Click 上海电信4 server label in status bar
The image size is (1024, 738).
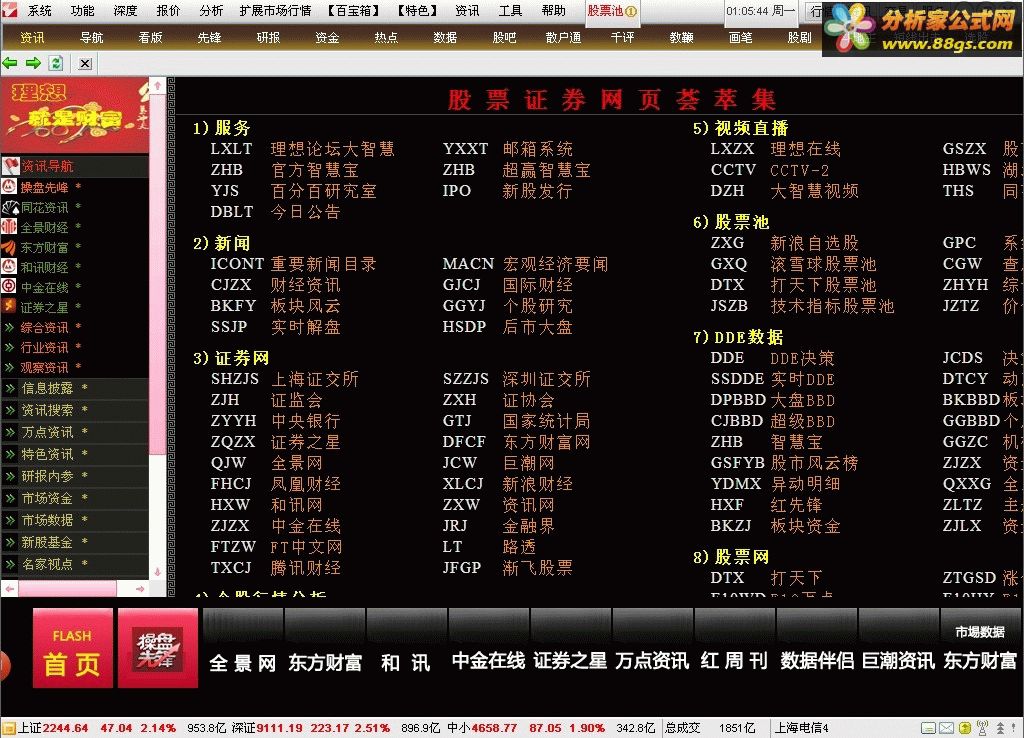point(801,728)
